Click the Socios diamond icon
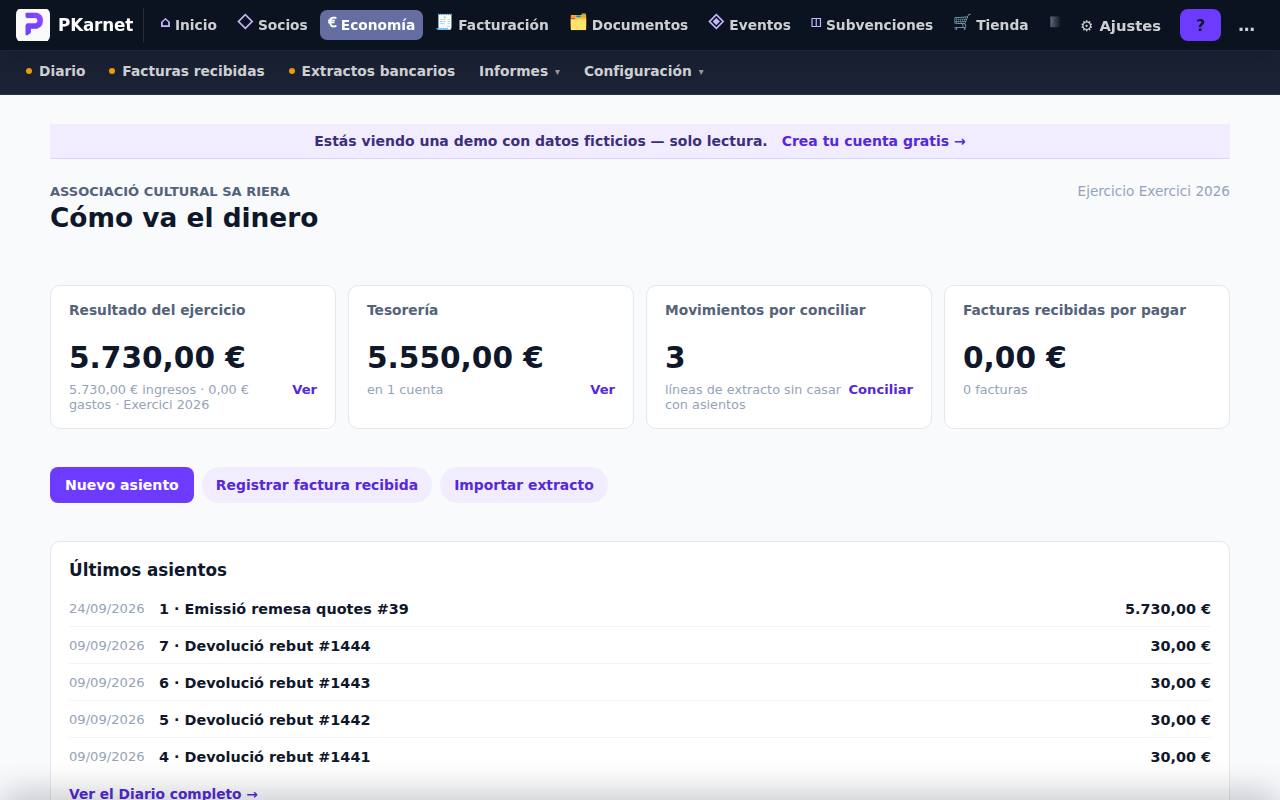The width and height of the screenshot is (1280, 800). click(245, 22)
